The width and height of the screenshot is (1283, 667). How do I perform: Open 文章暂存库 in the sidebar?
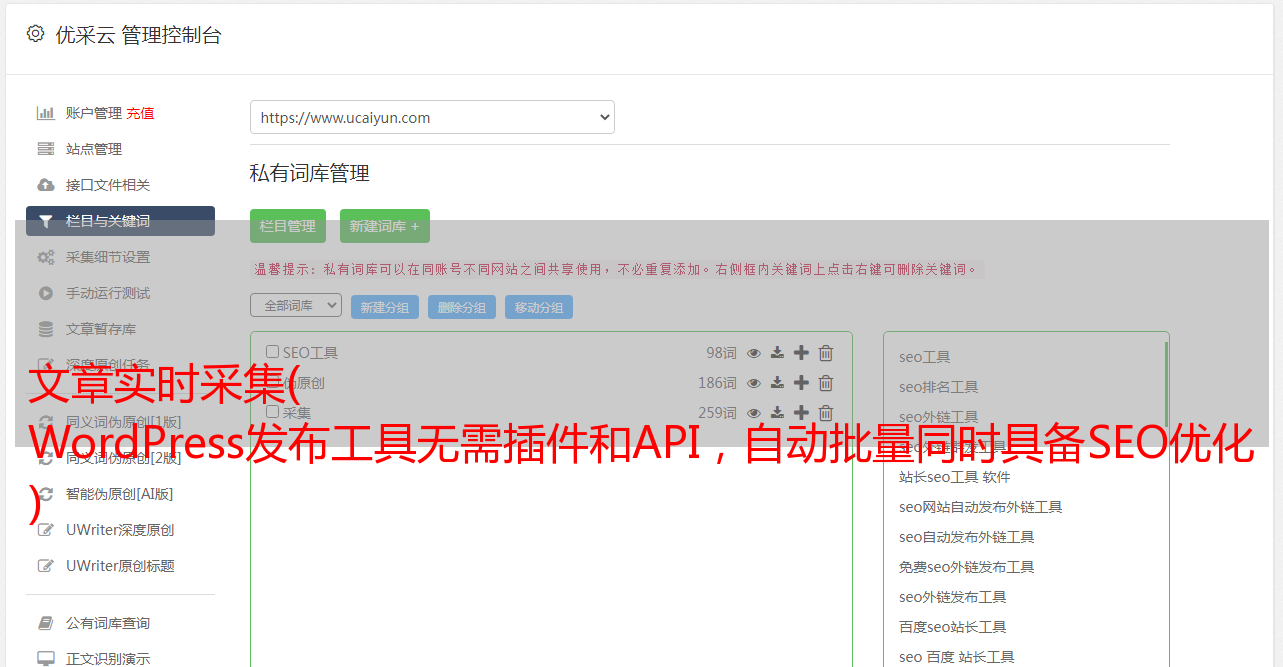coord(101,329)
